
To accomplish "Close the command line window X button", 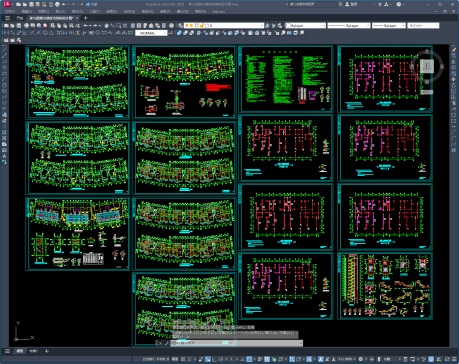I will [160, 343].
